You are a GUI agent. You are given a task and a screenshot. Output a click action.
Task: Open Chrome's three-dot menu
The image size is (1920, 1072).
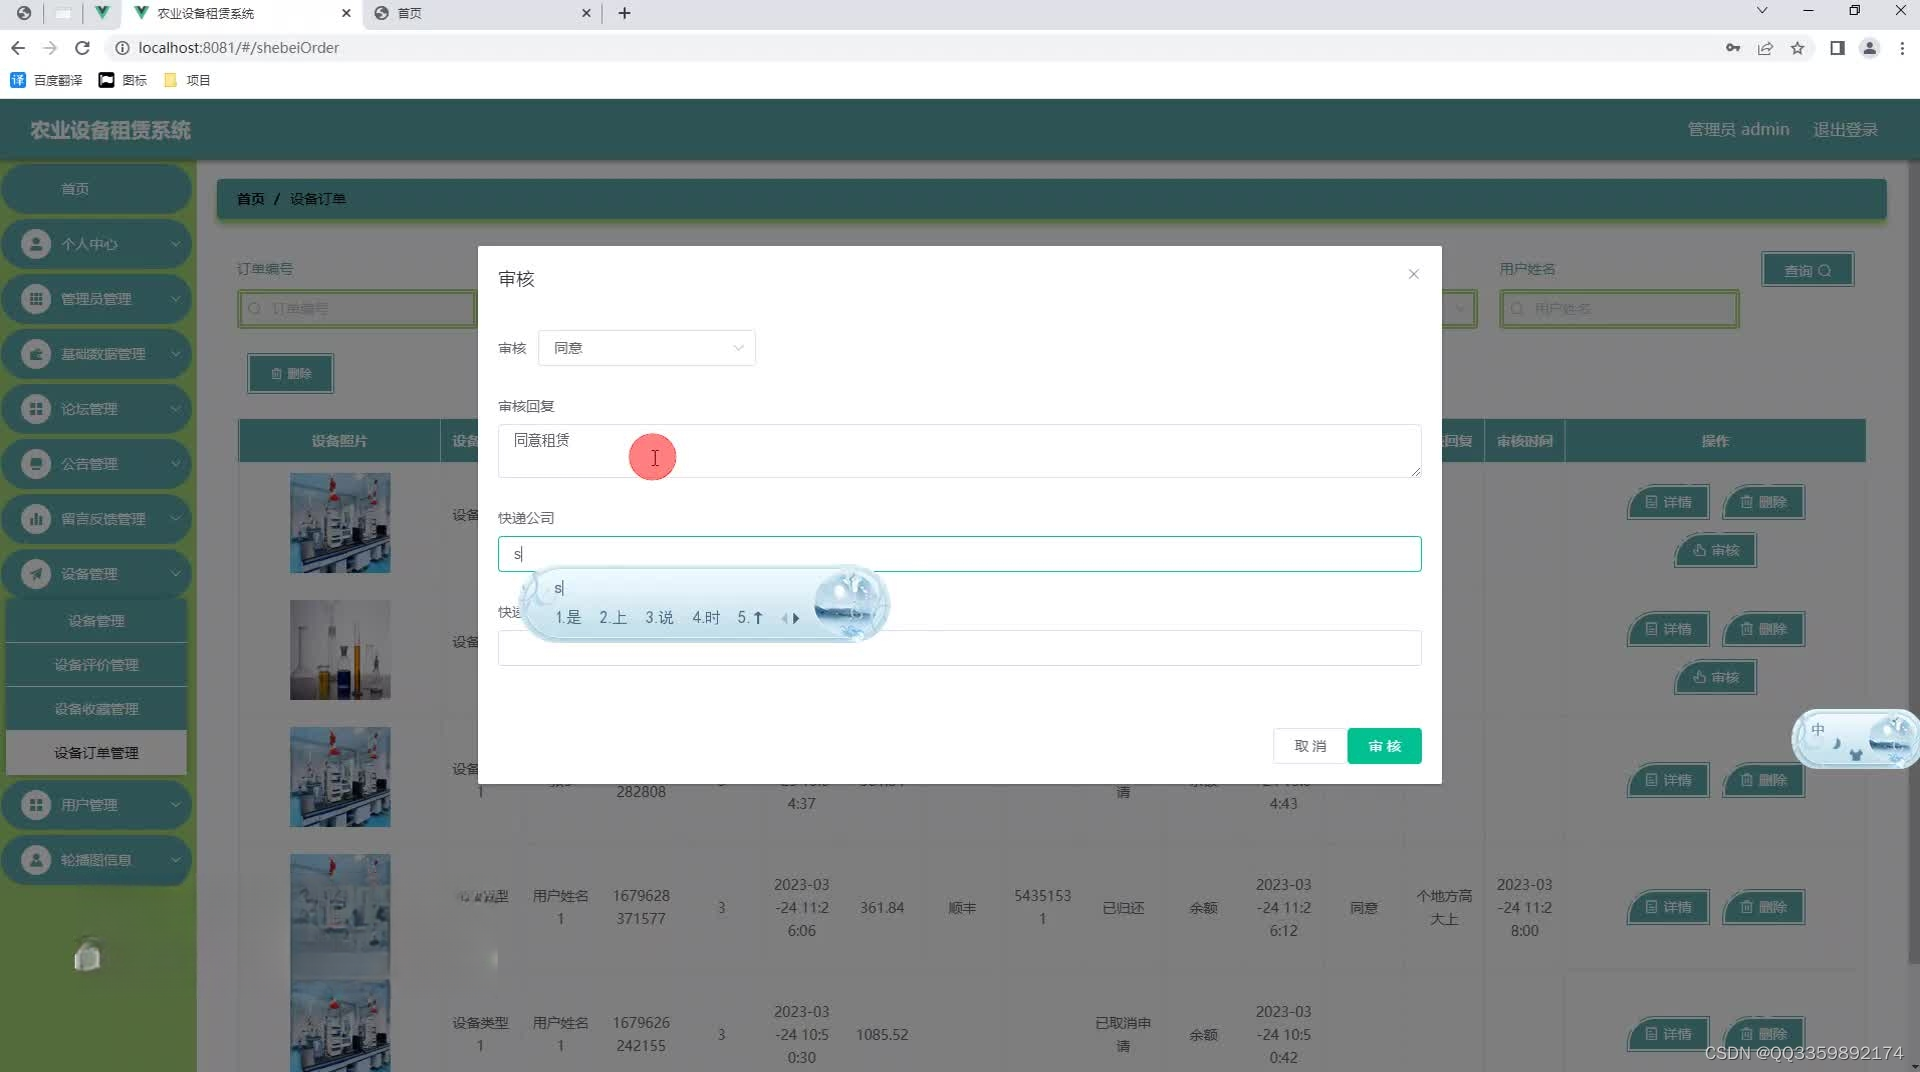tap(1902, 48)
